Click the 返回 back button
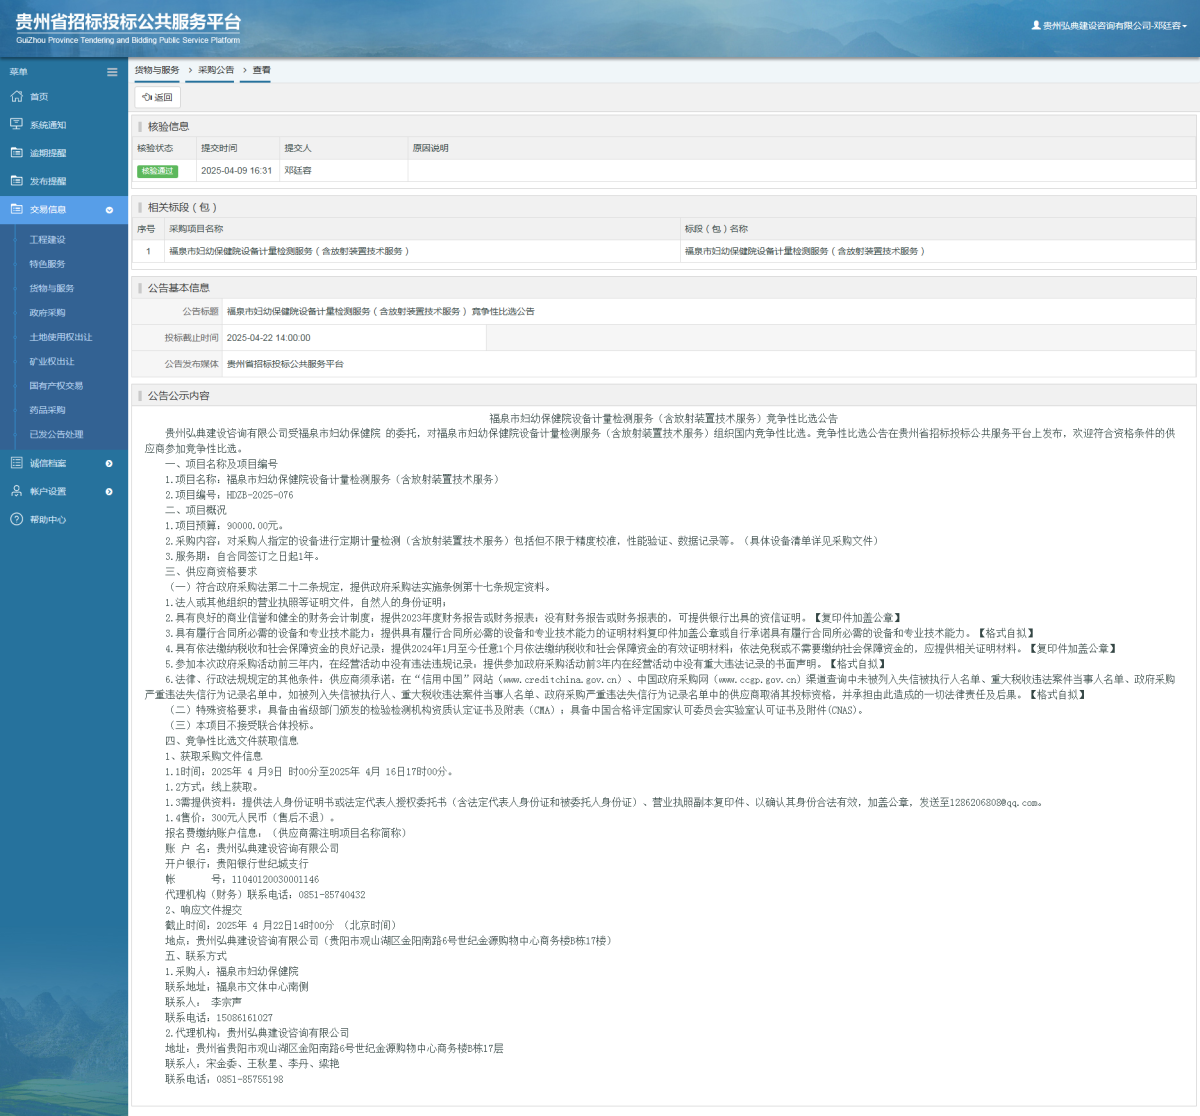Image resolution: width=1200 pixels, height=1116 pixels. point(157,97)
